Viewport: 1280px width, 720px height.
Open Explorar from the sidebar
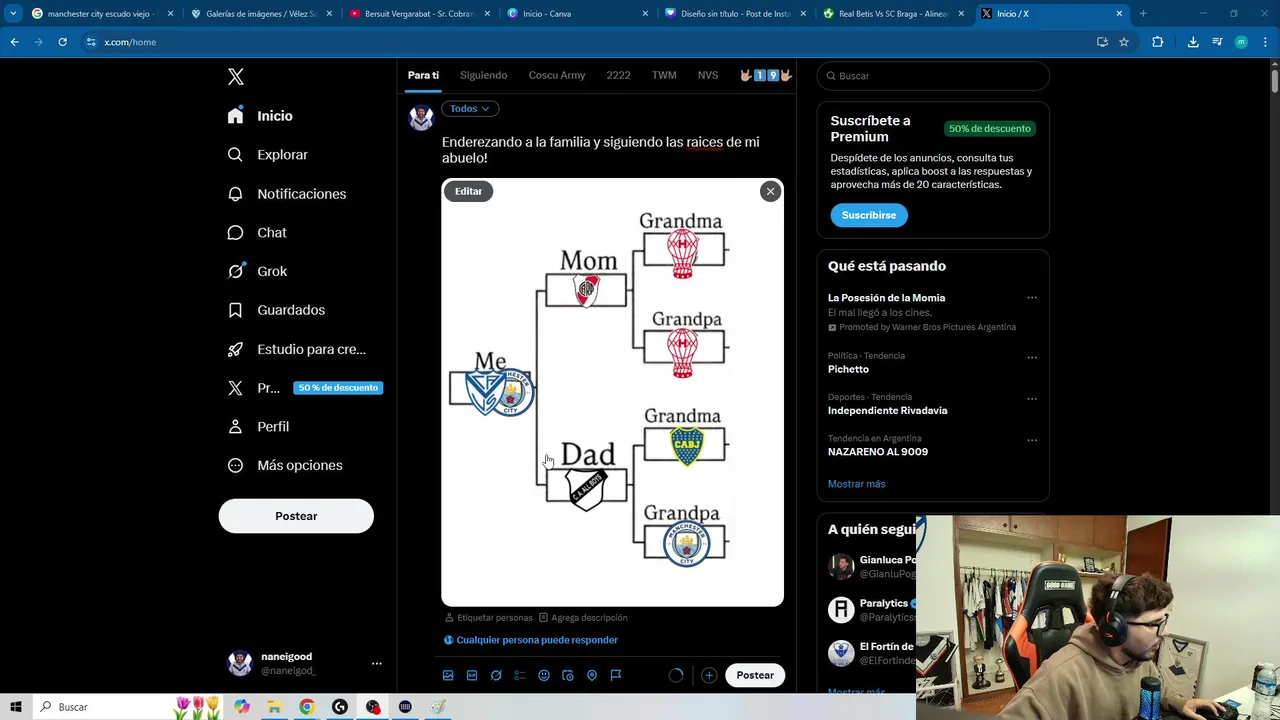[x=267, y=155]
